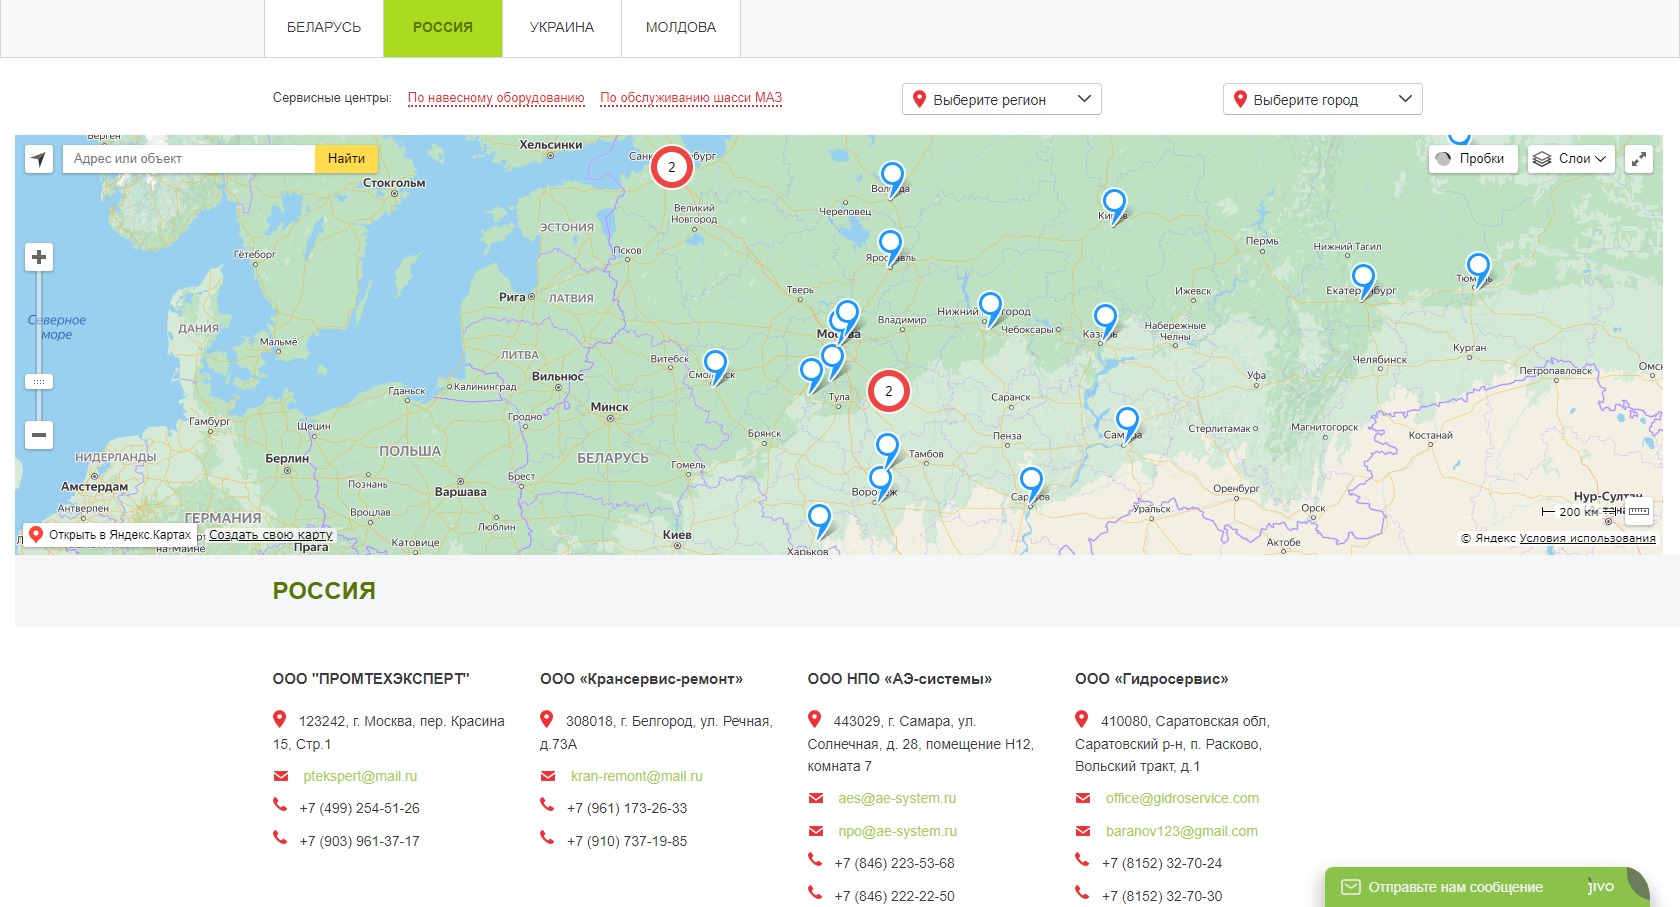1680x907 pixels.
Task: Zoom in with the map plus button
Action: [x=39, y=257]
